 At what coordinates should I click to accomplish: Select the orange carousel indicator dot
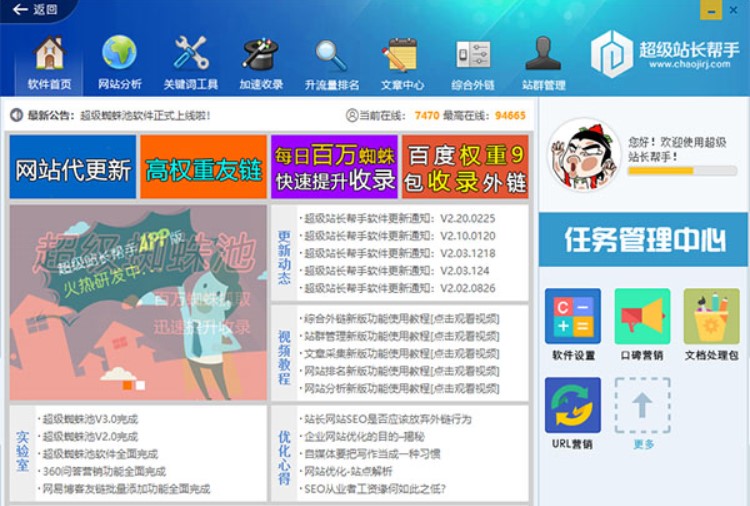(127, 385)
